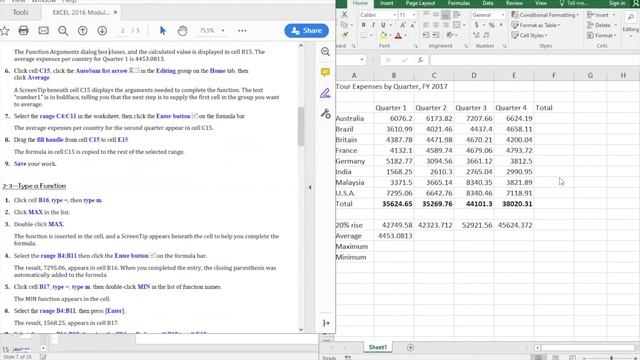
Task: Open the Fill & Sign pen tool
Action: [325, 93]
